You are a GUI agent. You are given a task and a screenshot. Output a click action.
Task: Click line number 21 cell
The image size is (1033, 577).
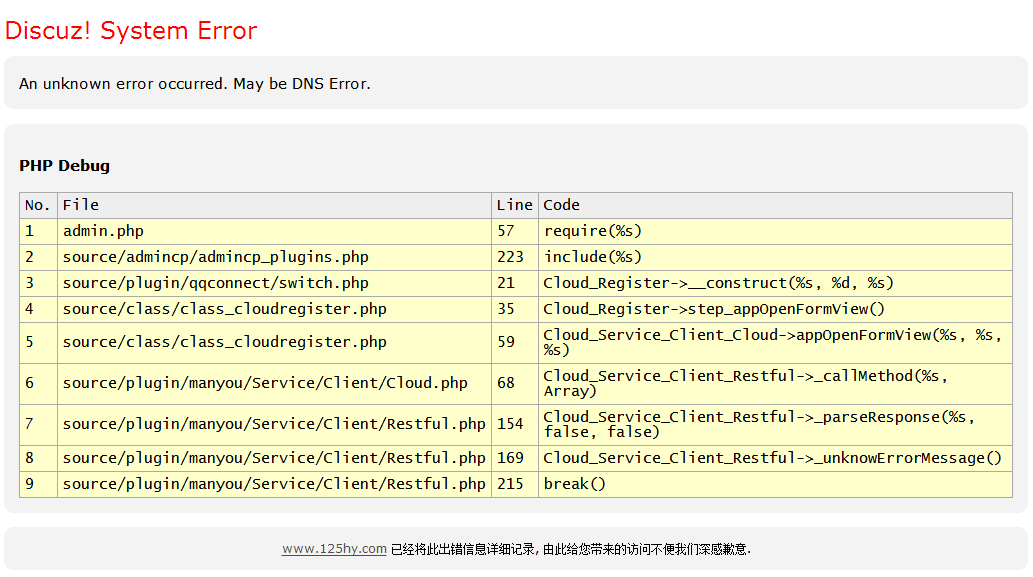(515, 283)
